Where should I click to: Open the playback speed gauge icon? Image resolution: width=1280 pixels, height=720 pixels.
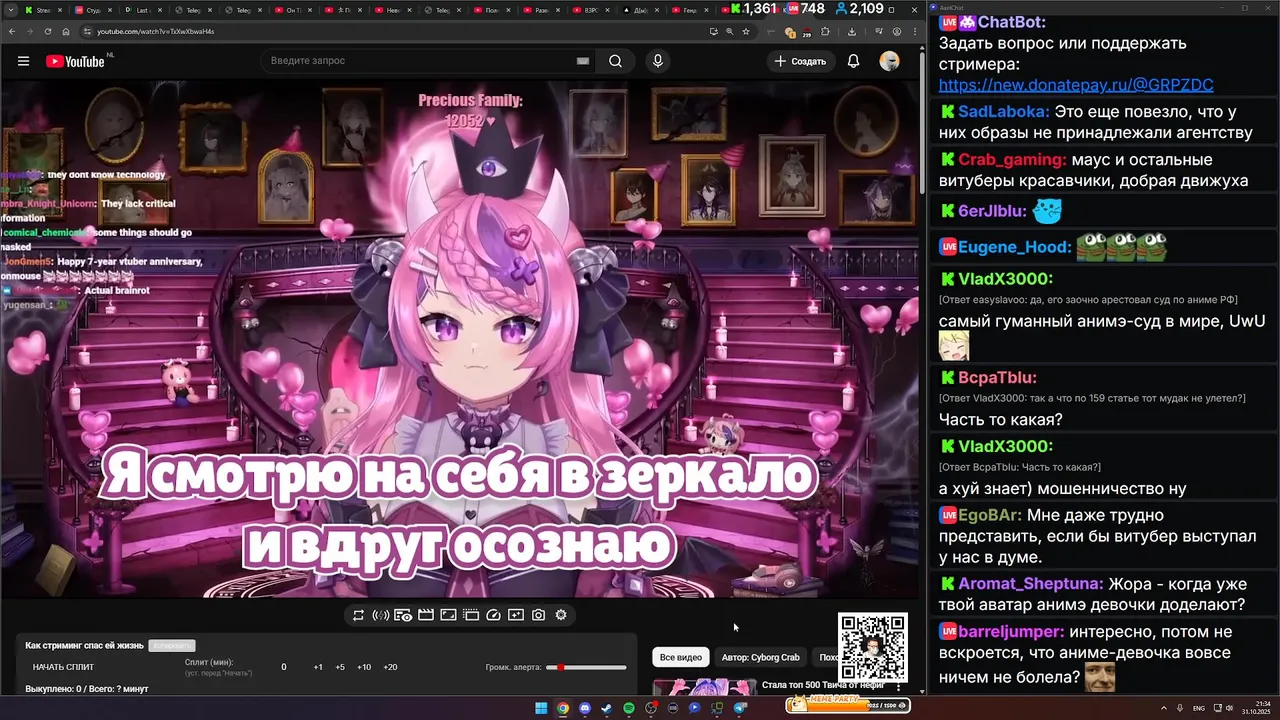(493, 615)
